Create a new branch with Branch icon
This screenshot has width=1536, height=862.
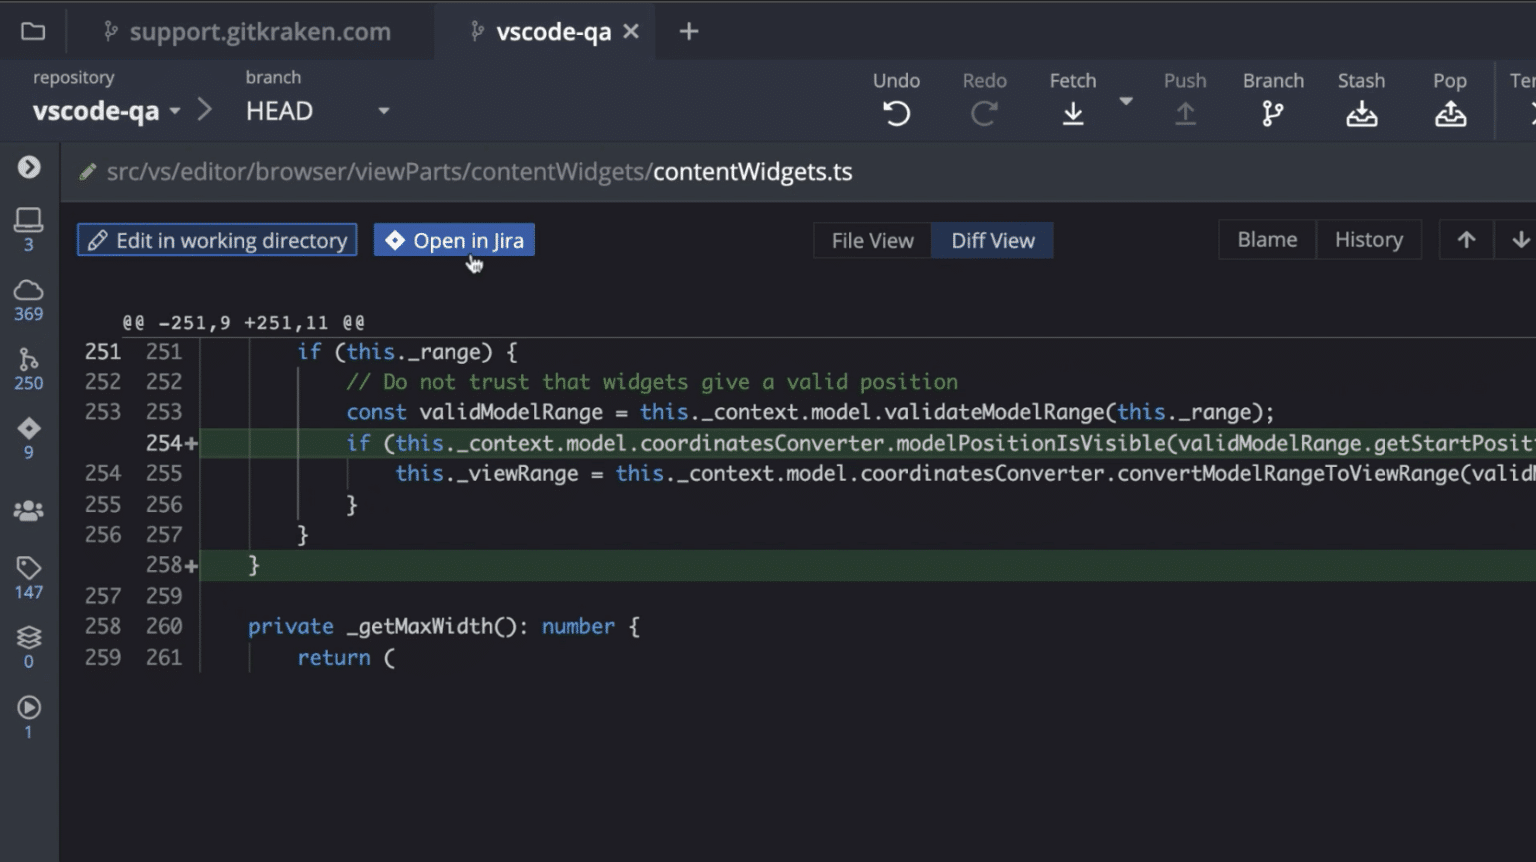tap(1272, 114)
